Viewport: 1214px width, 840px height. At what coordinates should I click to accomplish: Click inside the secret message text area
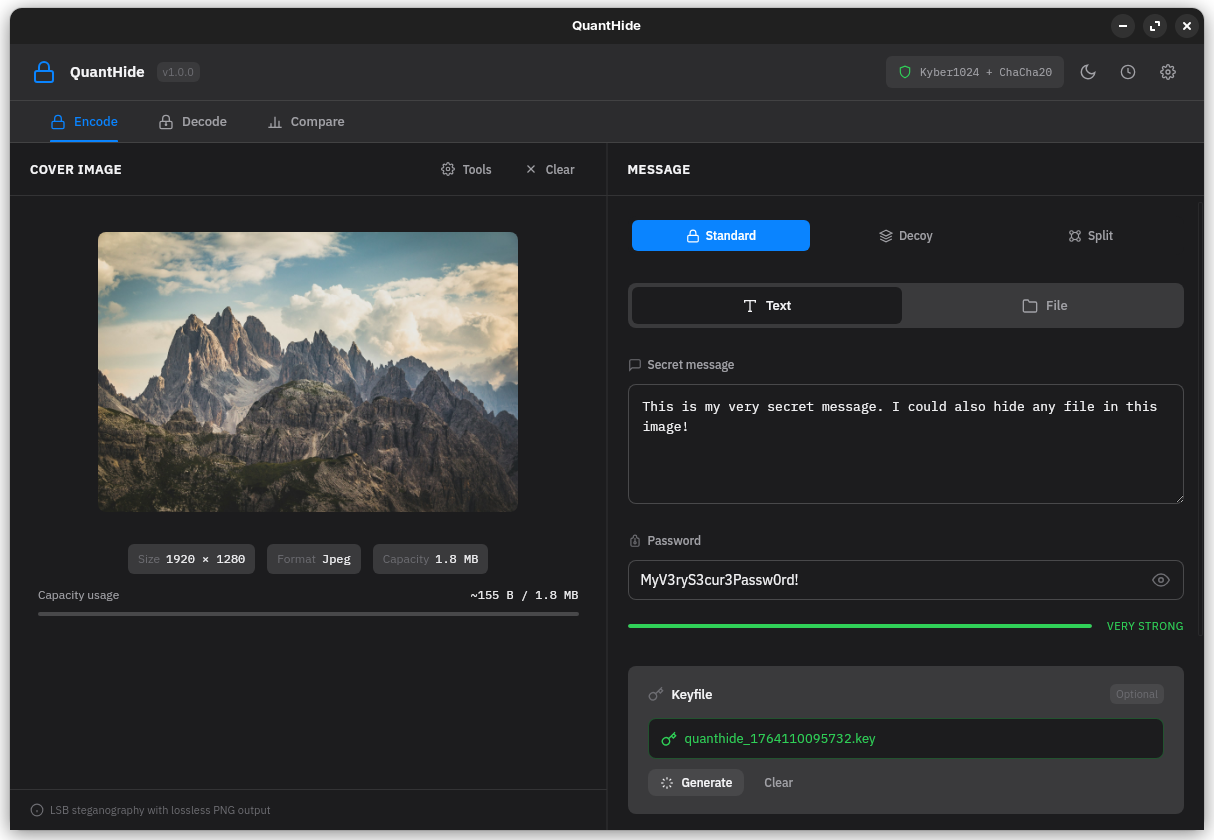(905, 443)
